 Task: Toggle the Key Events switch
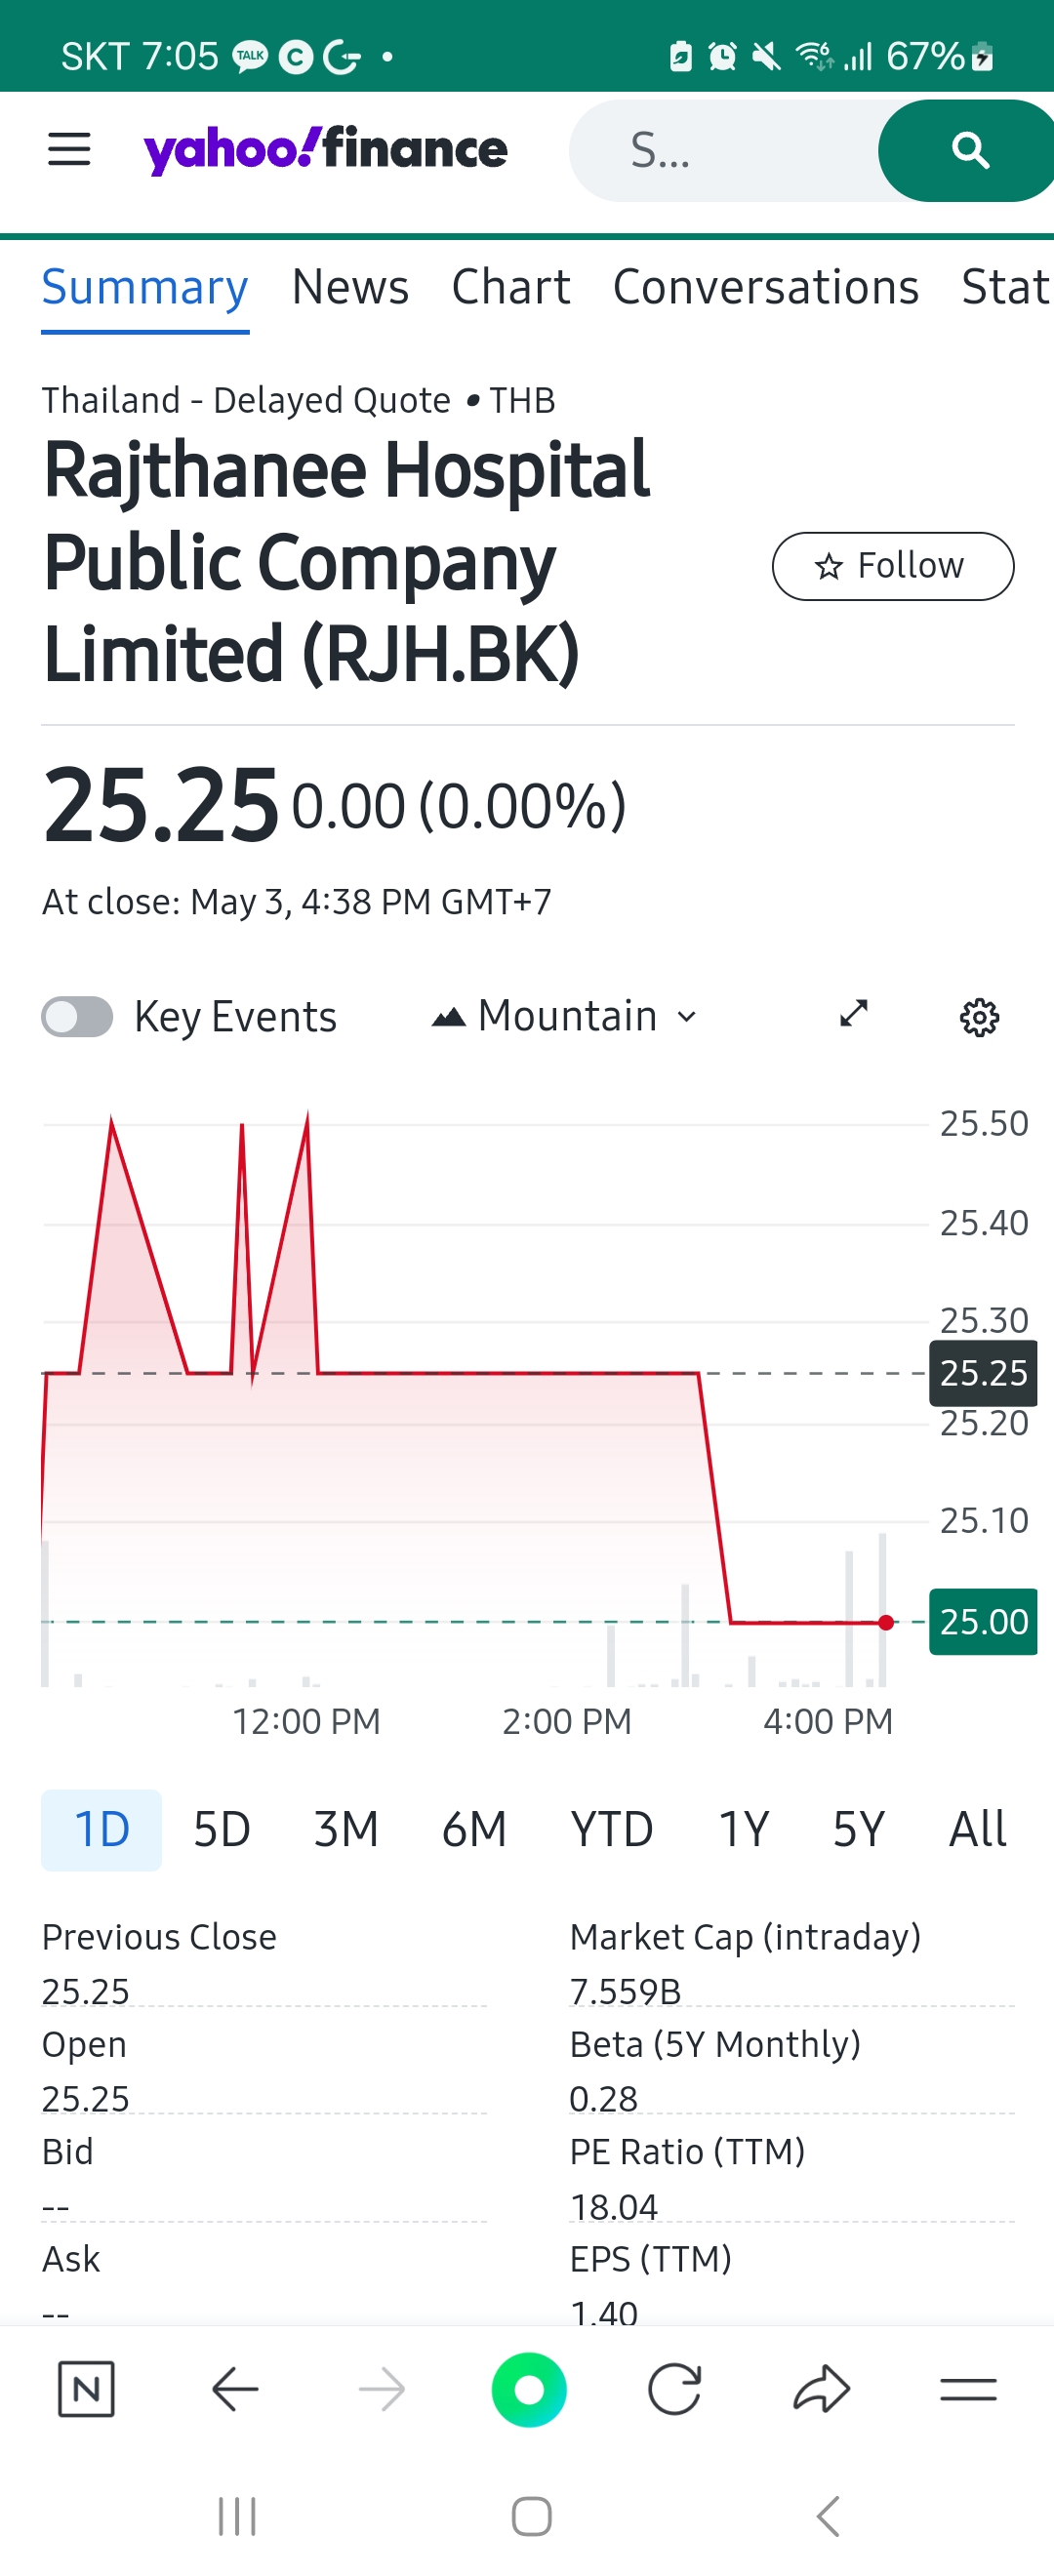[77, 1017]
